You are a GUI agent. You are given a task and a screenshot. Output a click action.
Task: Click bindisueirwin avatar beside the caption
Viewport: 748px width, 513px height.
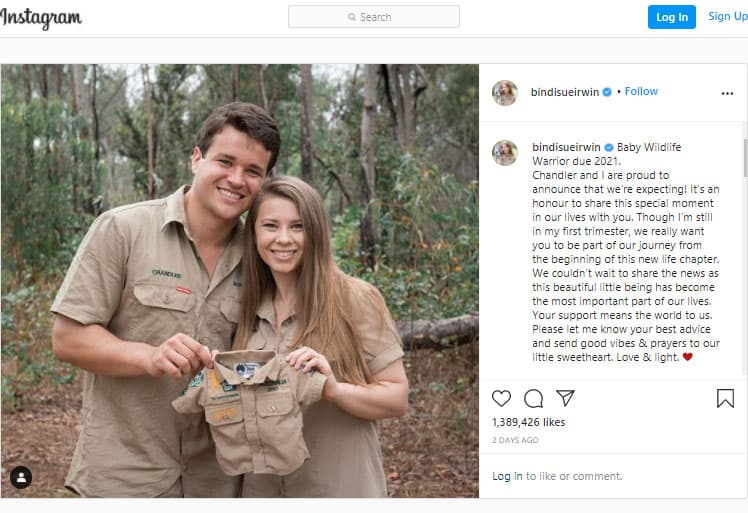(505, 153)
